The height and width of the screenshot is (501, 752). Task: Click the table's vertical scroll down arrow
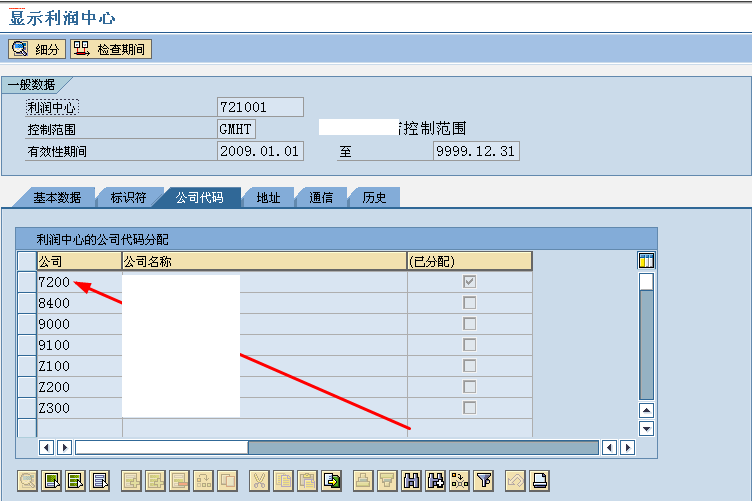(x=646, y=429)
